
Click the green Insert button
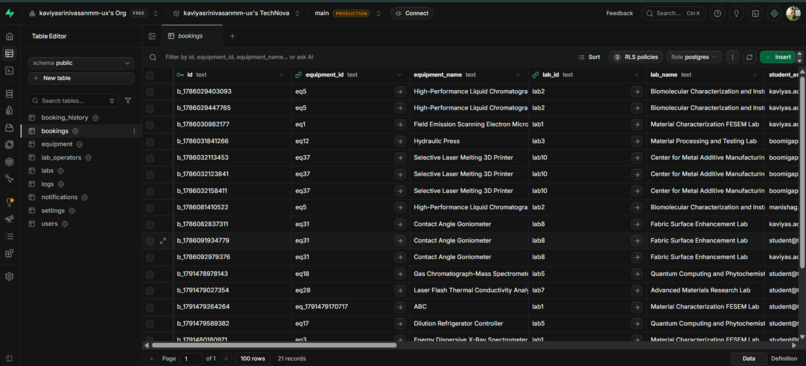778,57
